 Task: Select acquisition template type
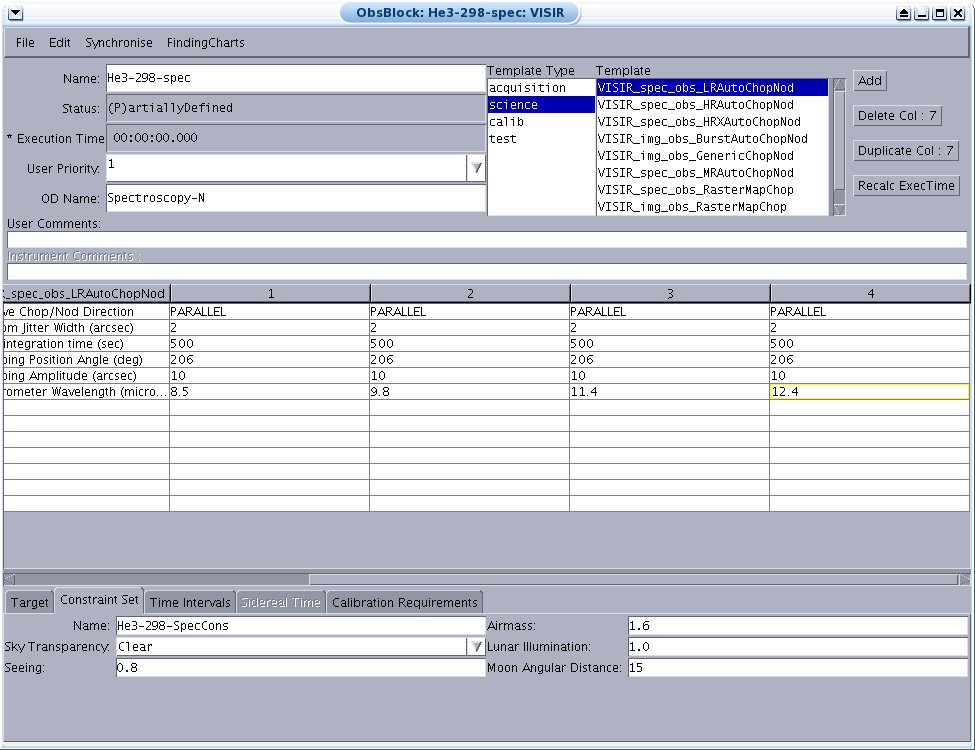[x=541, y=88]
